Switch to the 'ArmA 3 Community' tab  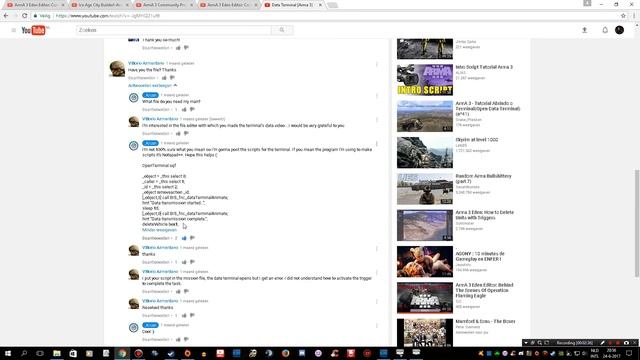coord(164,5)
